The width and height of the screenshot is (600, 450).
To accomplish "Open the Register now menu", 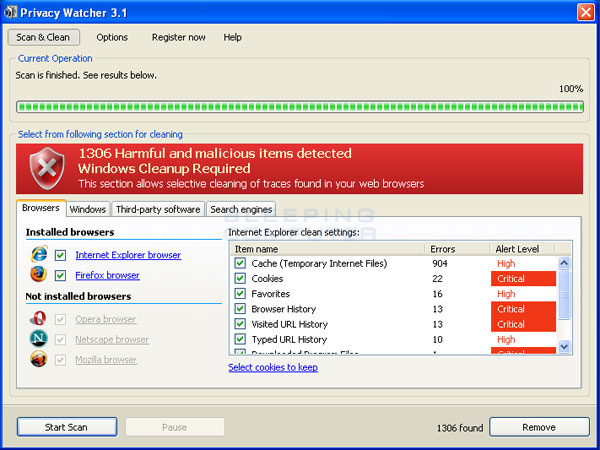I will click(179, 37).
